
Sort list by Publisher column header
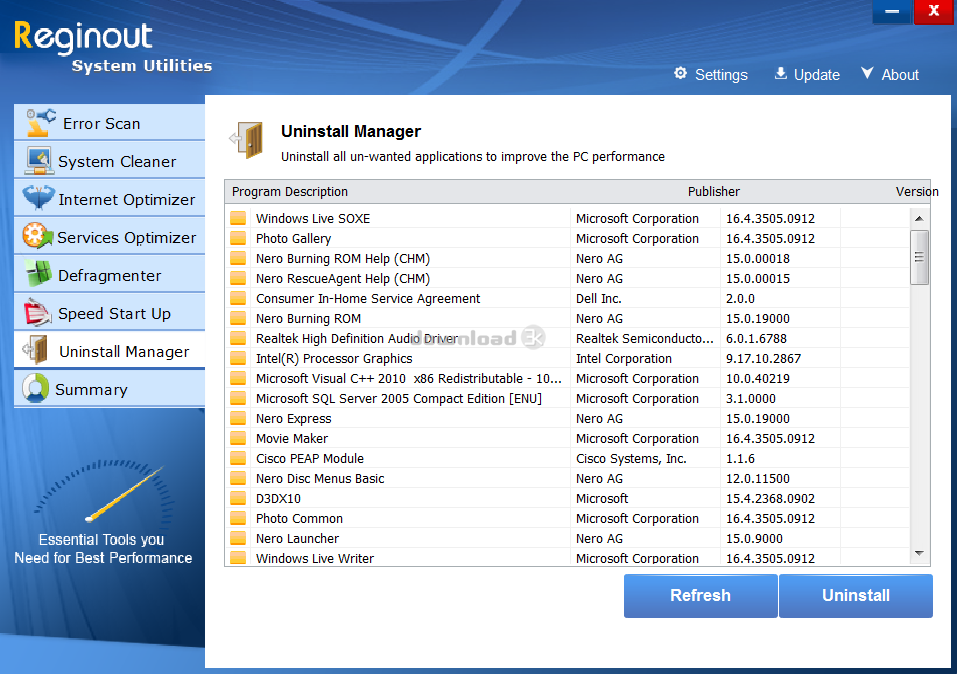coord(713,192)
